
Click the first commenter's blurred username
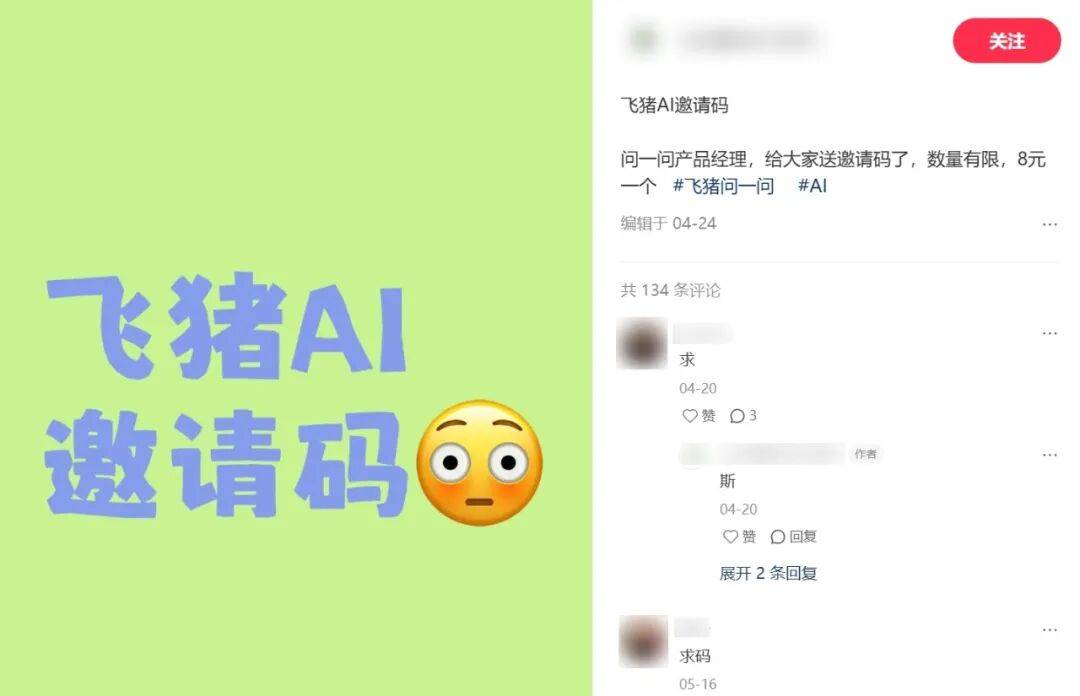[x=703, y=334]
